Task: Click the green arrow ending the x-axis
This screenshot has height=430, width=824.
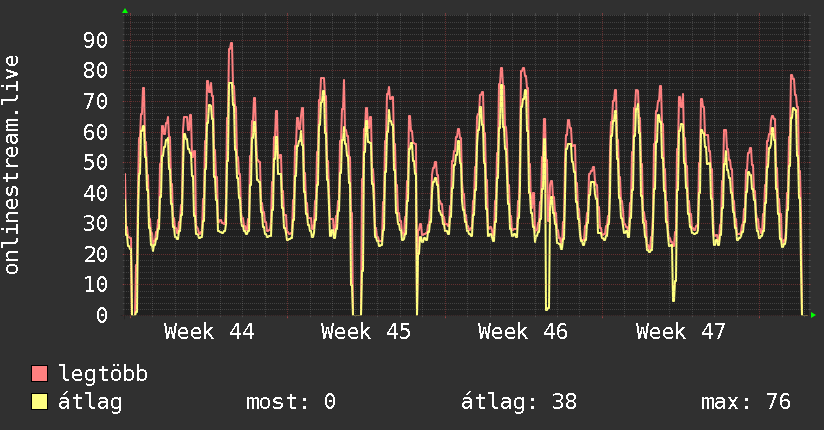Action: [813, 315]
